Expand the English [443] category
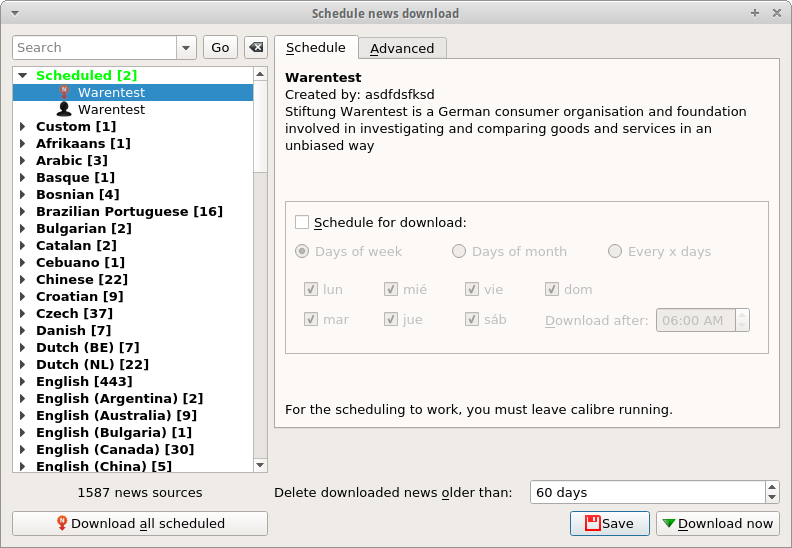This screenshot has height=548, width=792. point(22,381)
